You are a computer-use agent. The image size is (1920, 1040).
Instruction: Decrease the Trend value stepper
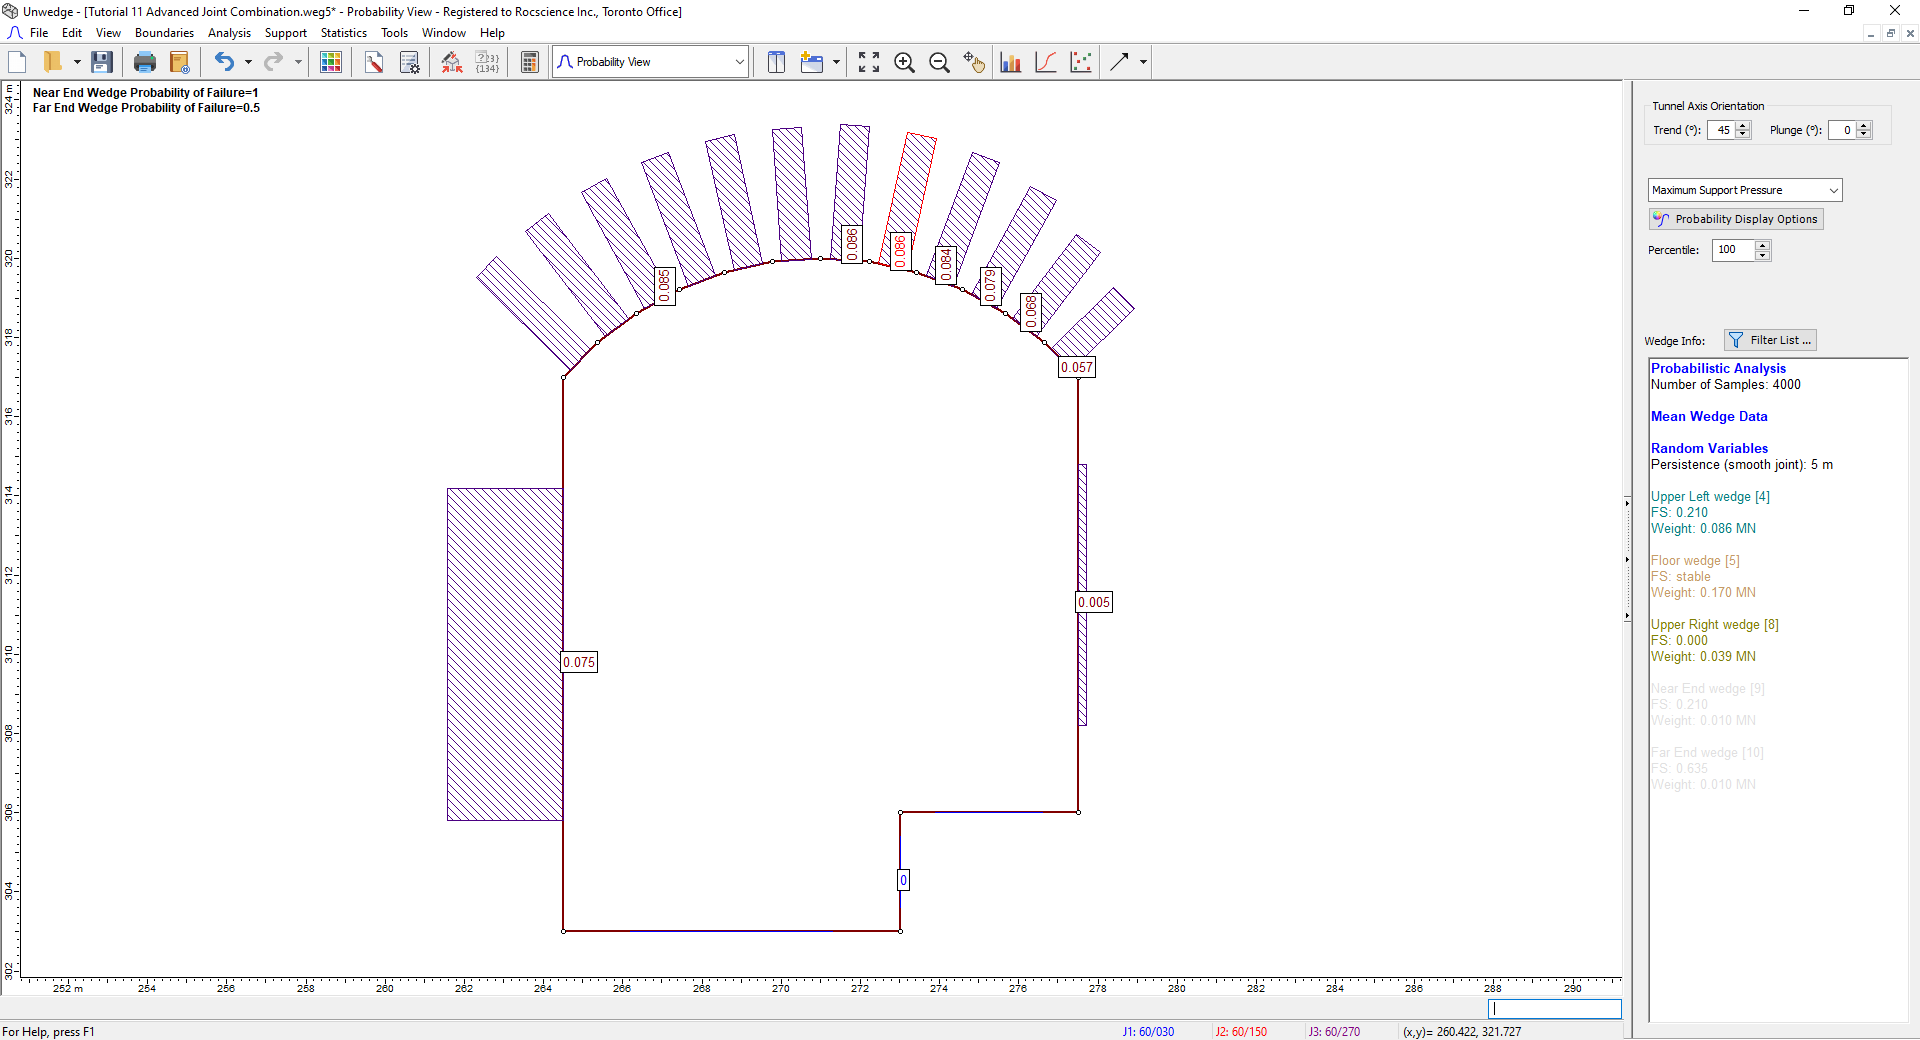[1744, 135]
